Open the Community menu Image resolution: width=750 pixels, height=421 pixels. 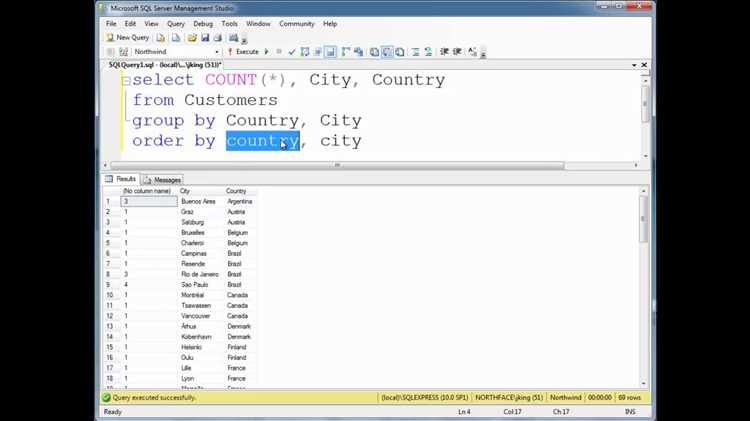297,23
